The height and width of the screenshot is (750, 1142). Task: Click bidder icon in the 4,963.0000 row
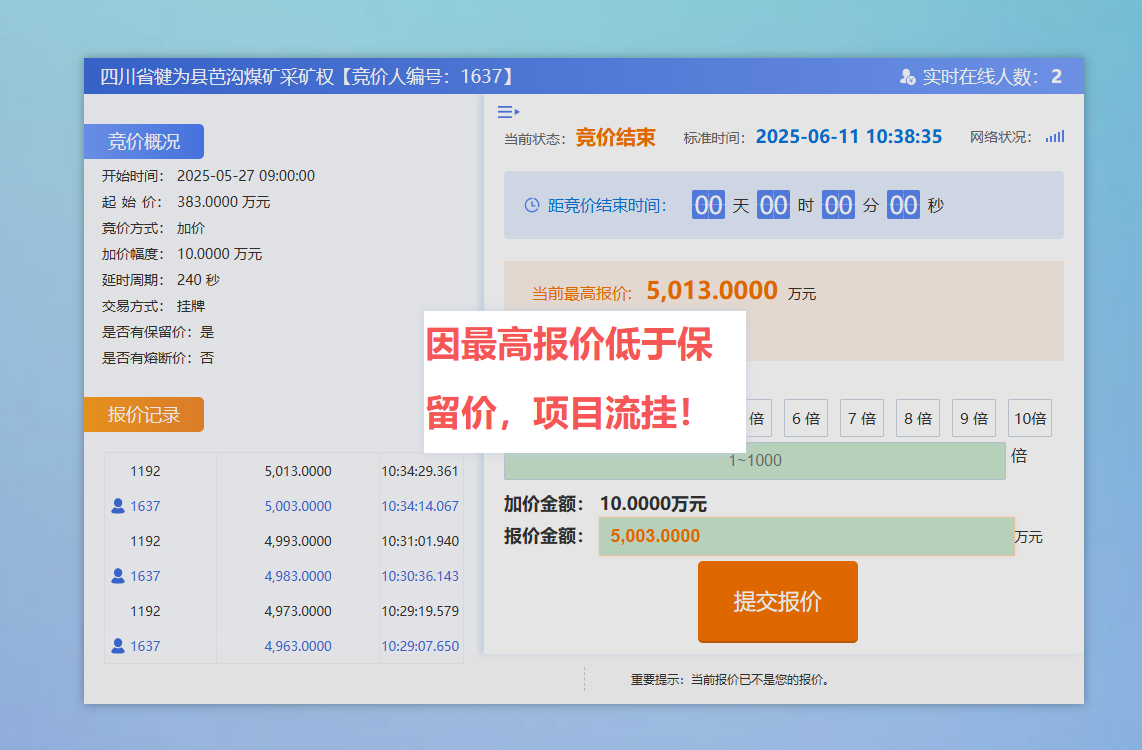[x=118, y=646]
